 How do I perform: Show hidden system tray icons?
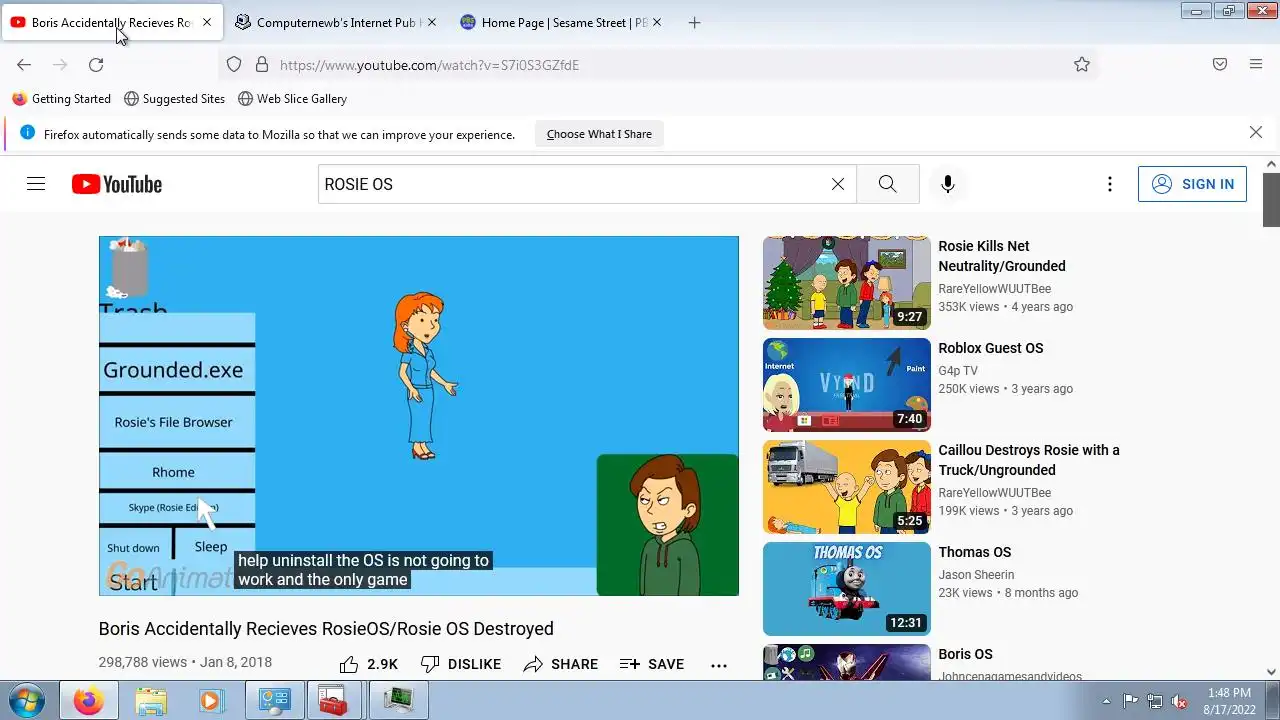(1106, 701)
